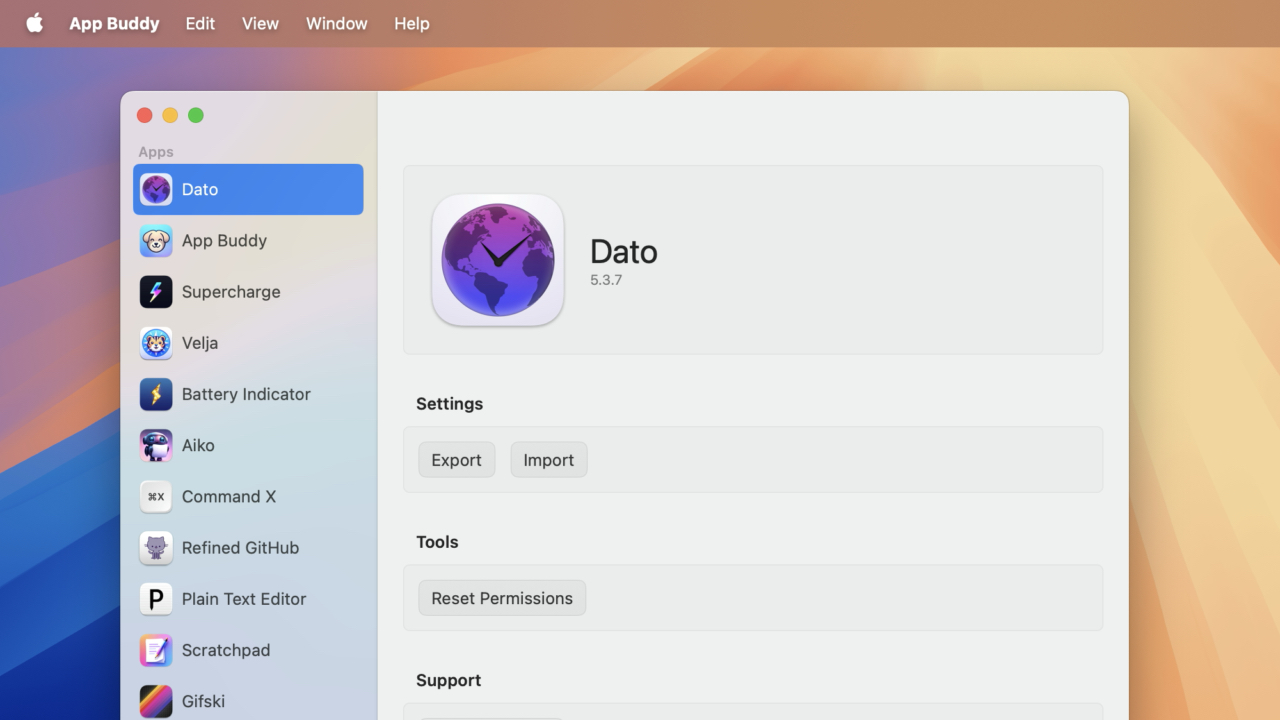Select Aiko in the apps list
The width and height of the screenshot is (1280, 720).
tap(248, 445)
